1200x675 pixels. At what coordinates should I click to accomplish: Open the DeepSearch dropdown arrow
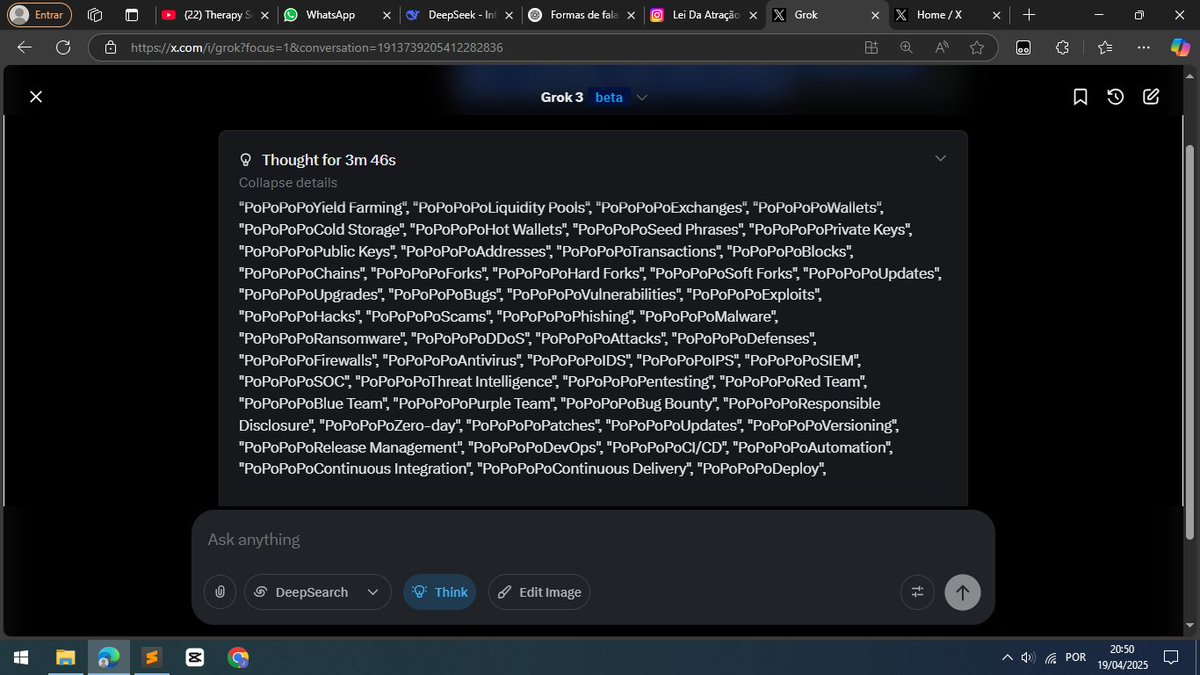[x=373, y=592]
